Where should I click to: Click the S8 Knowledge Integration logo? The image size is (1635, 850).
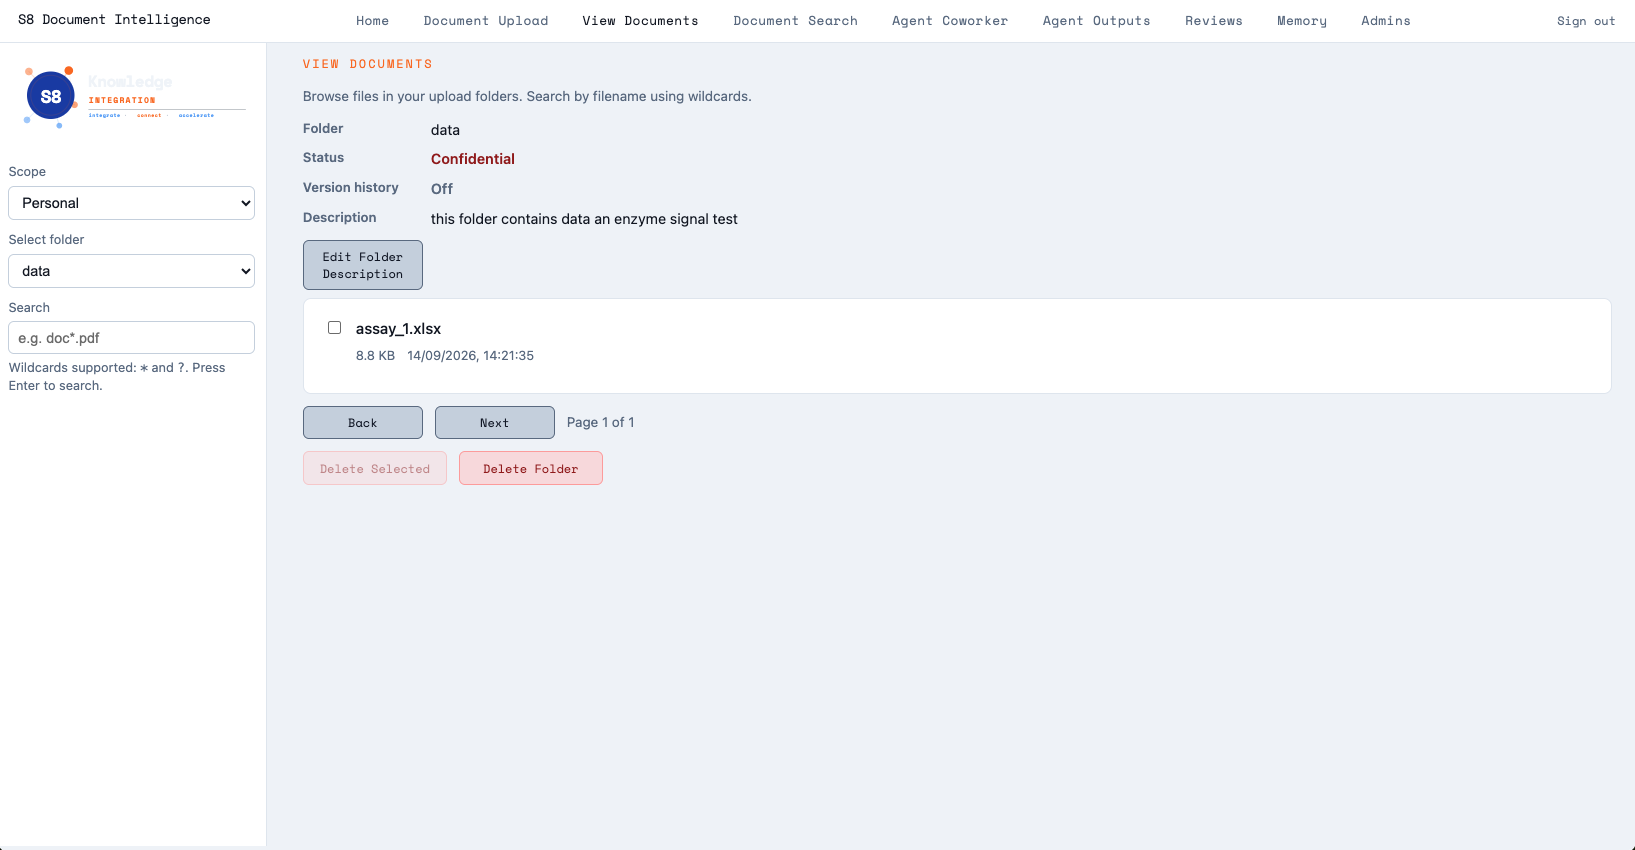coord(133,97)
